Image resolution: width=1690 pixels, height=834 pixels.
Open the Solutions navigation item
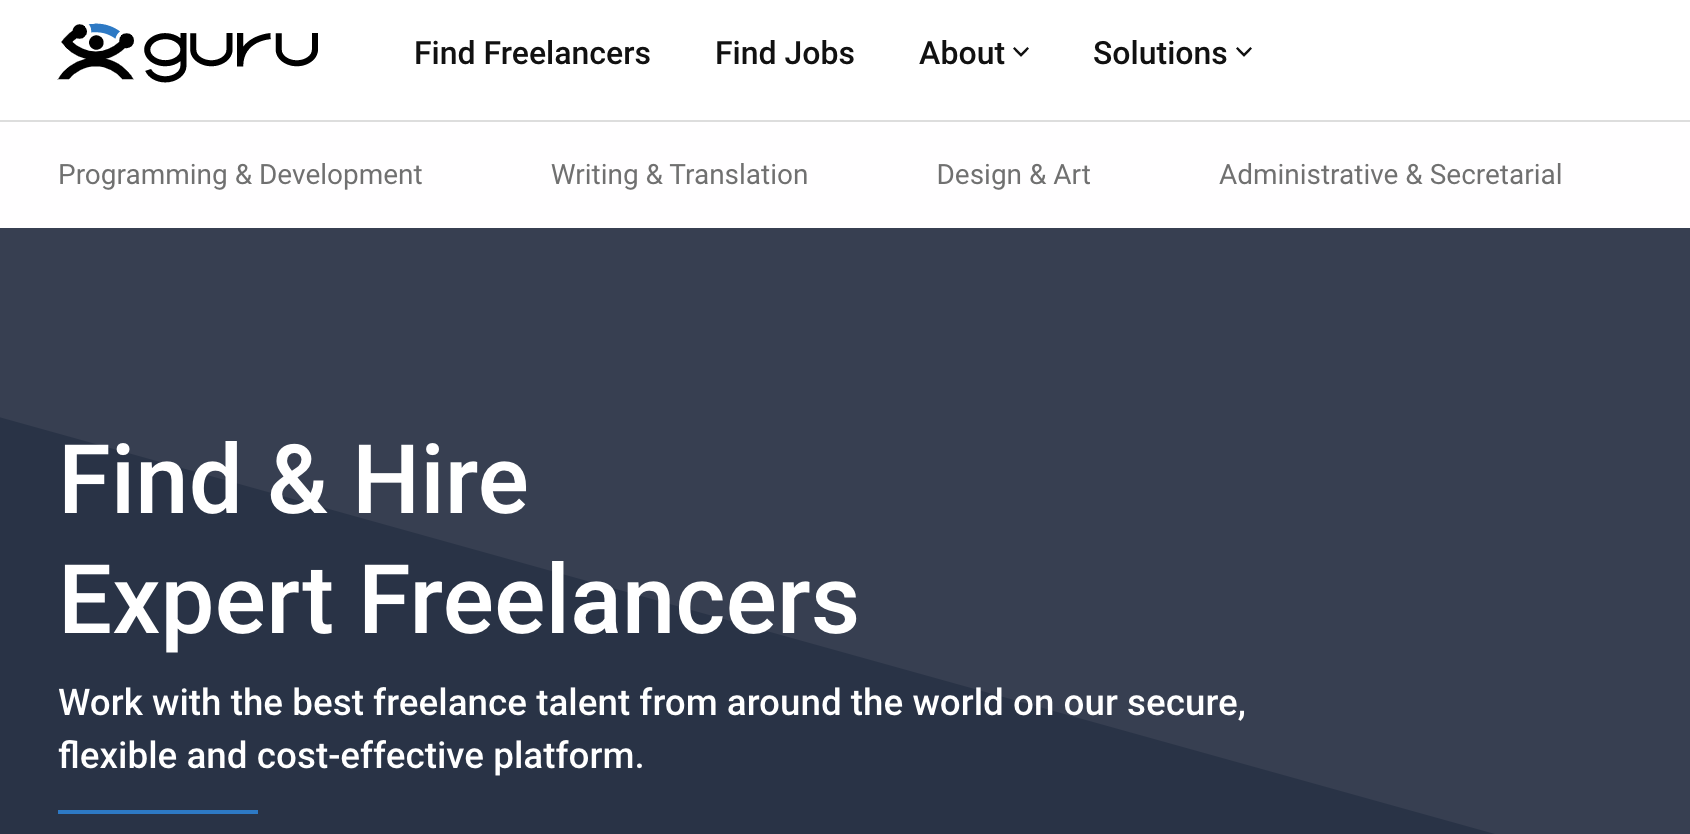pyautogui.click(x=1161, y=54)
